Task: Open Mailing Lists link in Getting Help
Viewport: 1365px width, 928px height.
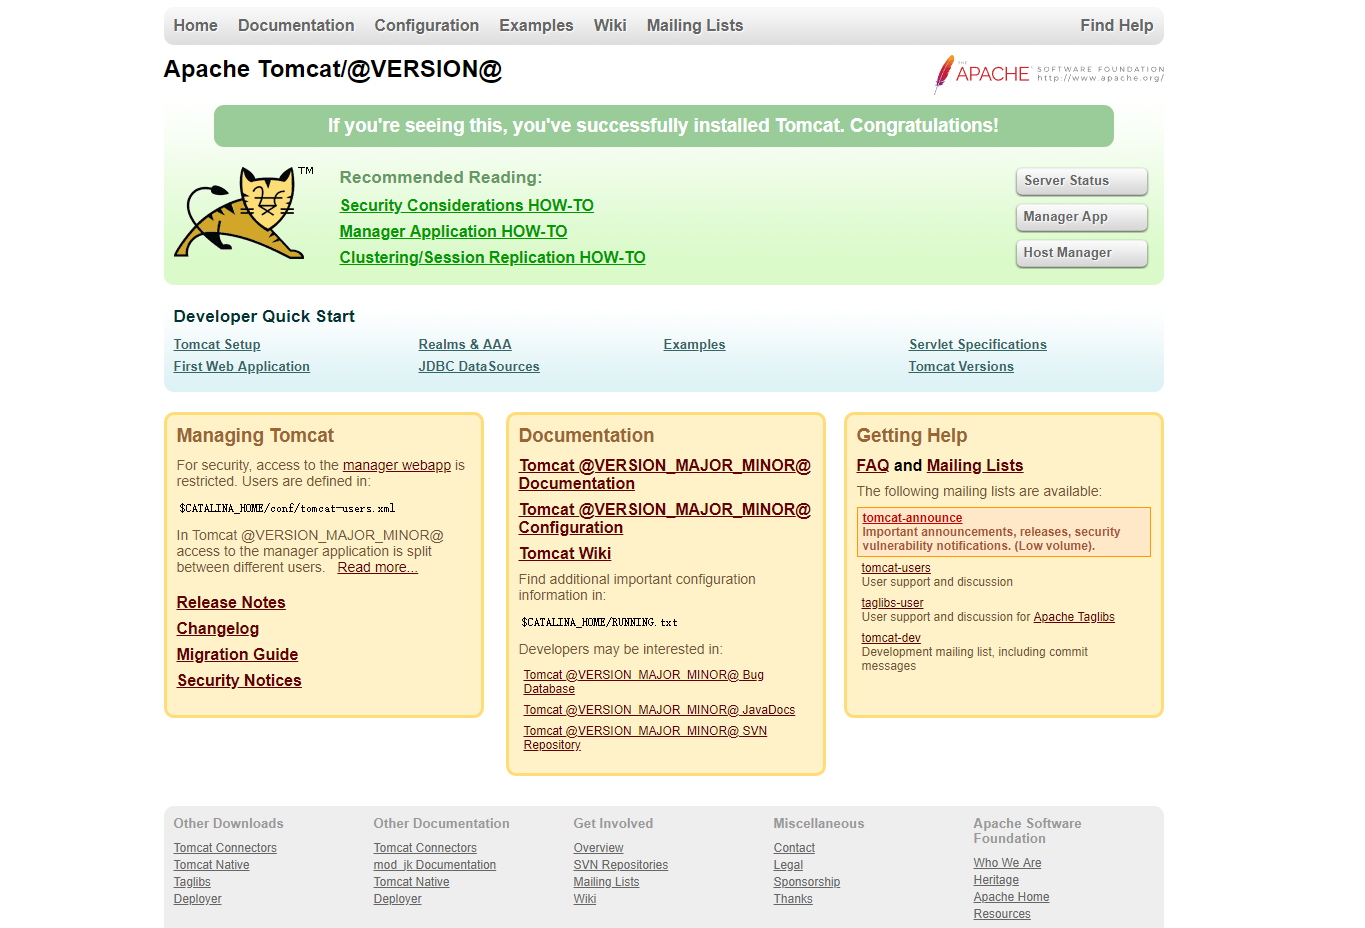Action: 975,465
